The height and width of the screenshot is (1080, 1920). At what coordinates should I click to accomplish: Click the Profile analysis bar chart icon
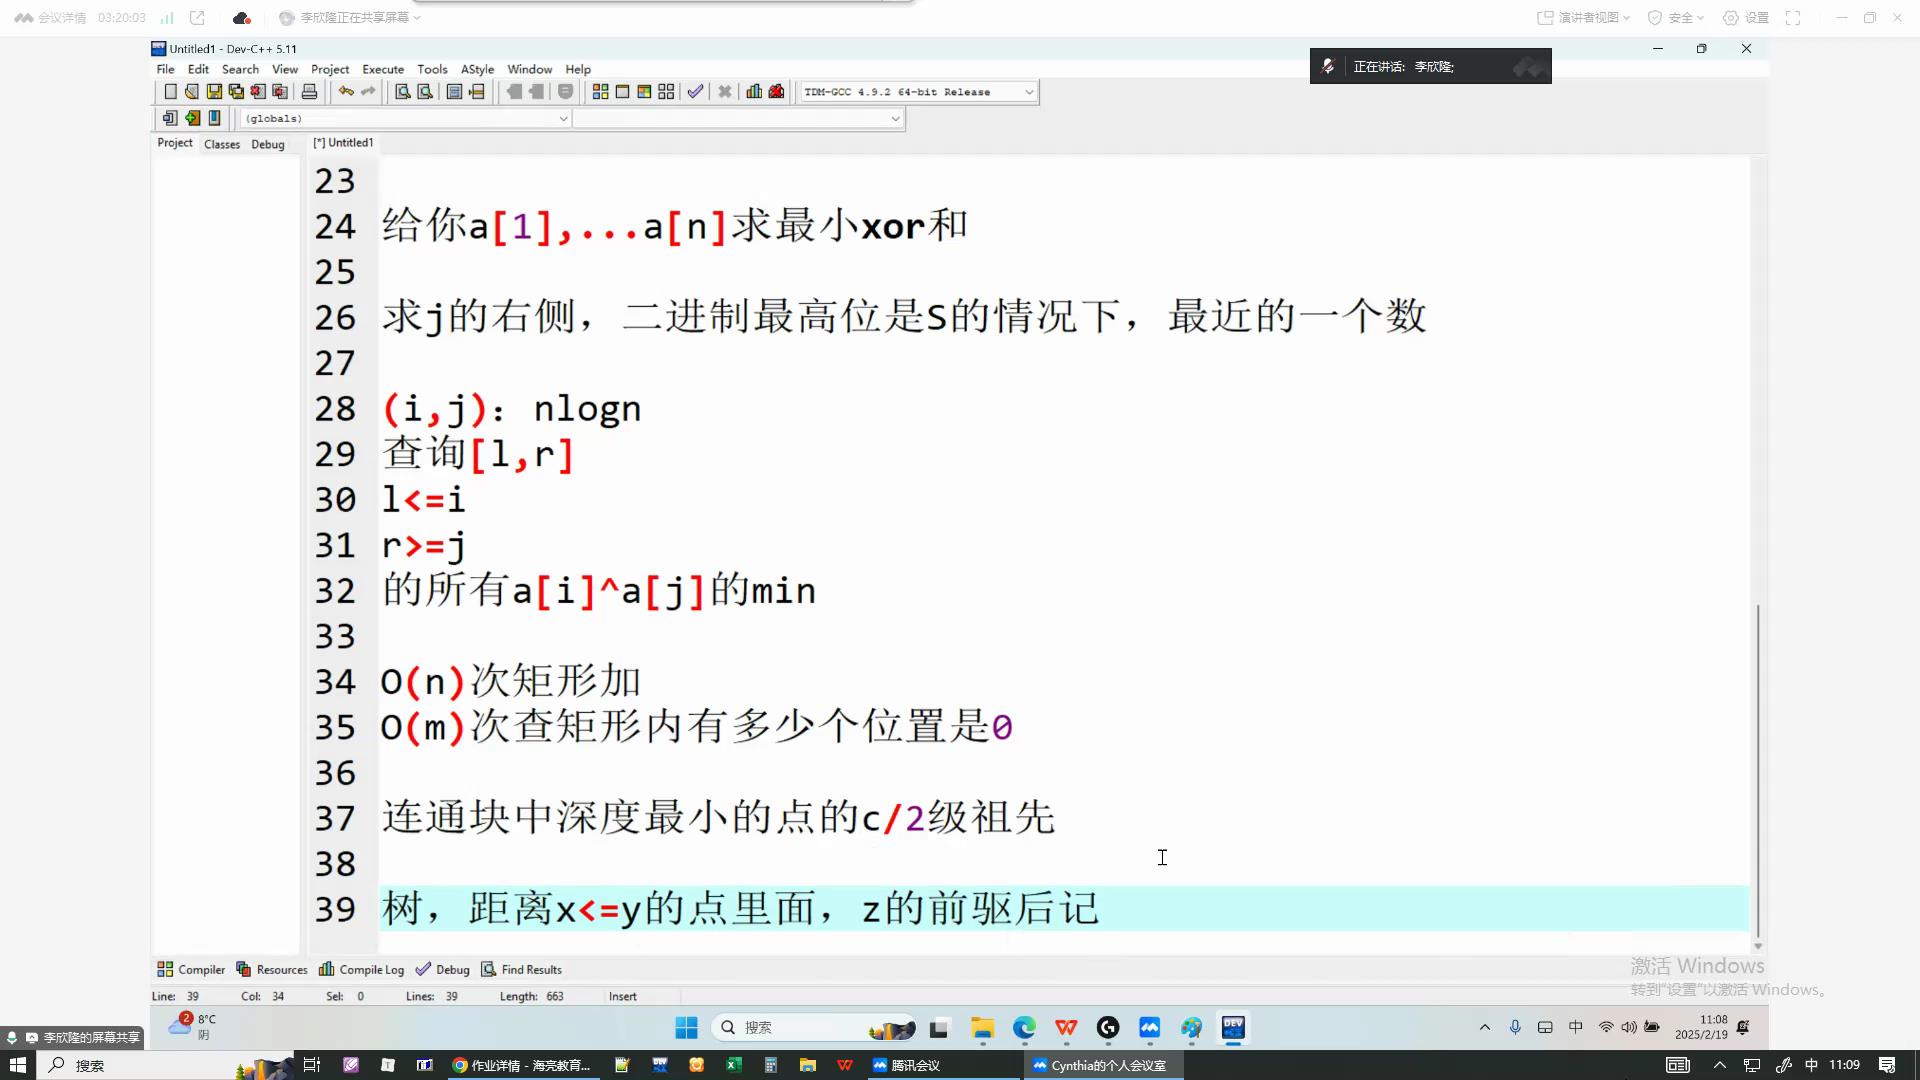pos(754,92)
